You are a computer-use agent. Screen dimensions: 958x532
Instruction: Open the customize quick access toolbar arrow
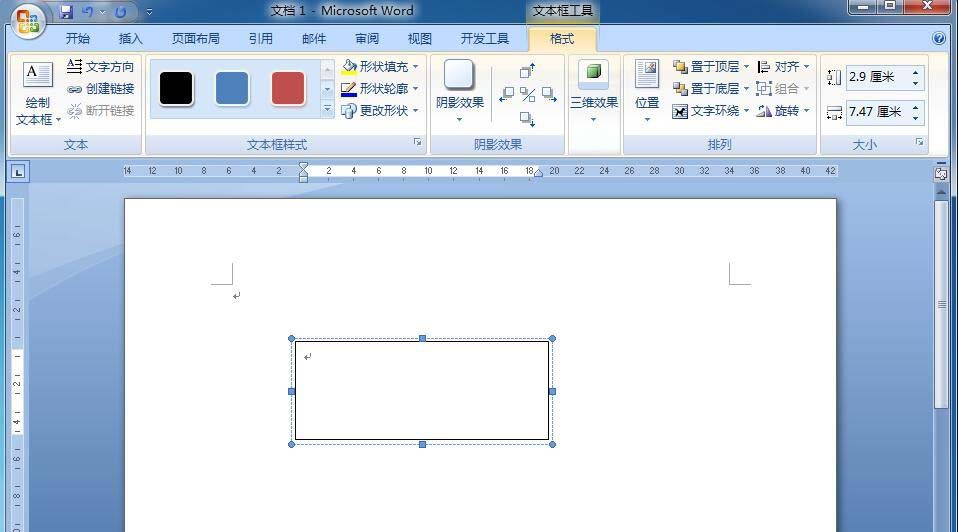[x=149, y=12]
